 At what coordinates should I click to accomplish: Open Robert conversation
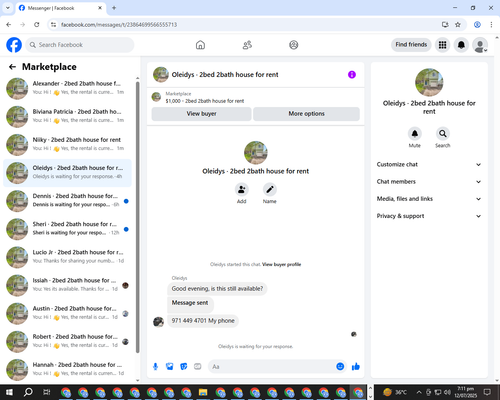point(67,342)
